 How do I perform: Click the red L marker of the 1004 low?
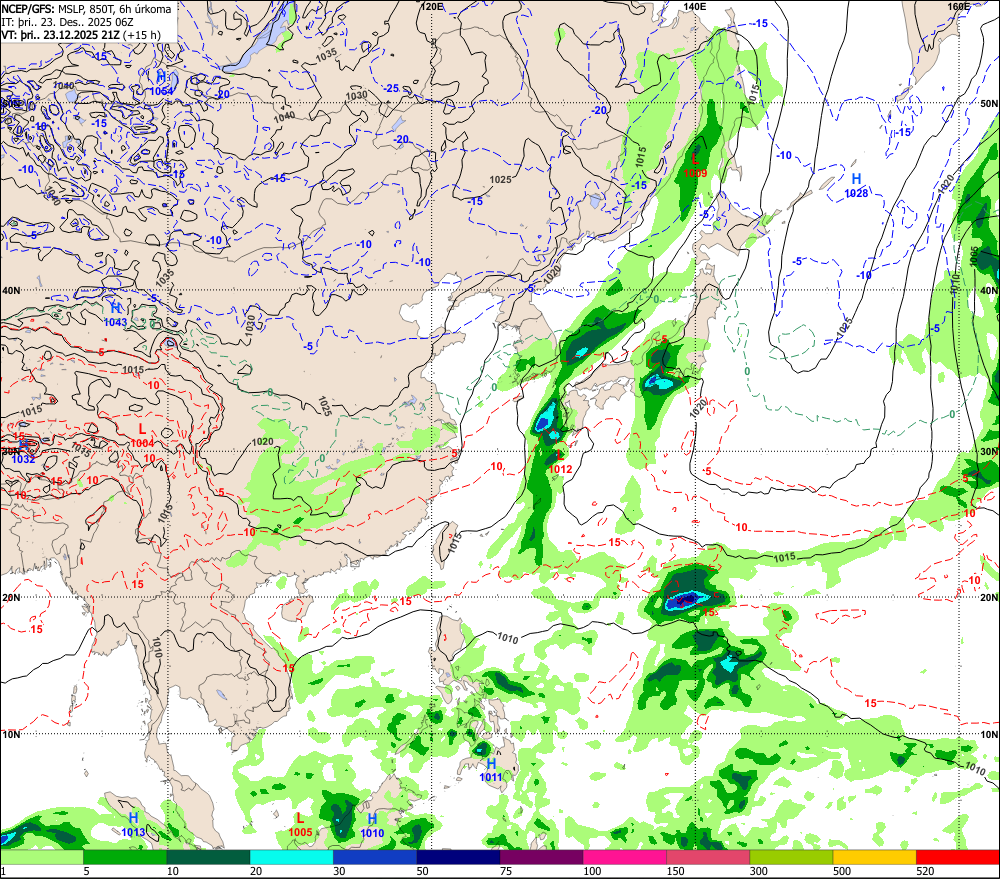pyautogui.click(x=142, y=430)
